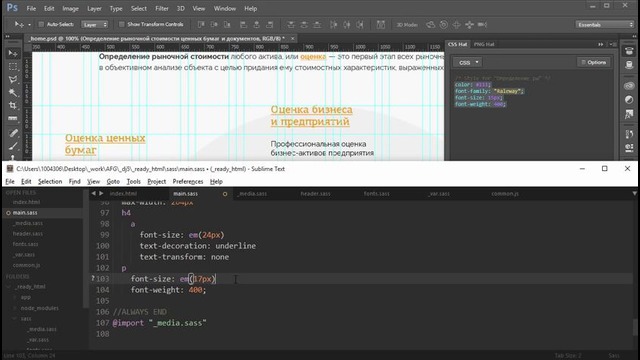Switch to the common.js editor tab
Screen dimensions: 640x360
[505, 193]
